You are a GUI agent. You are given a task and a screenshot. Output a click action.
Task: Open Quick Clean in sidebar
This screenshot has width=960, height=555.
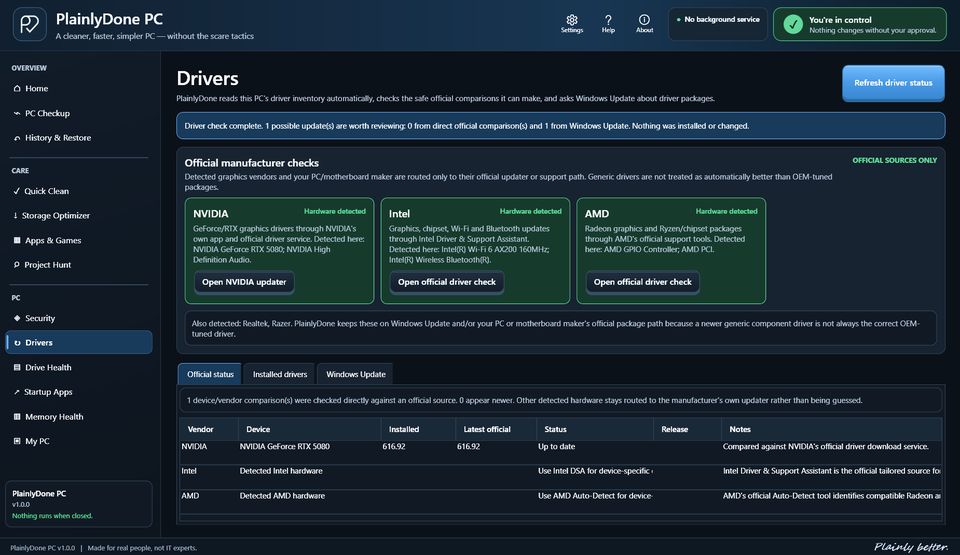pyautogui.click(x=78, y=191)
